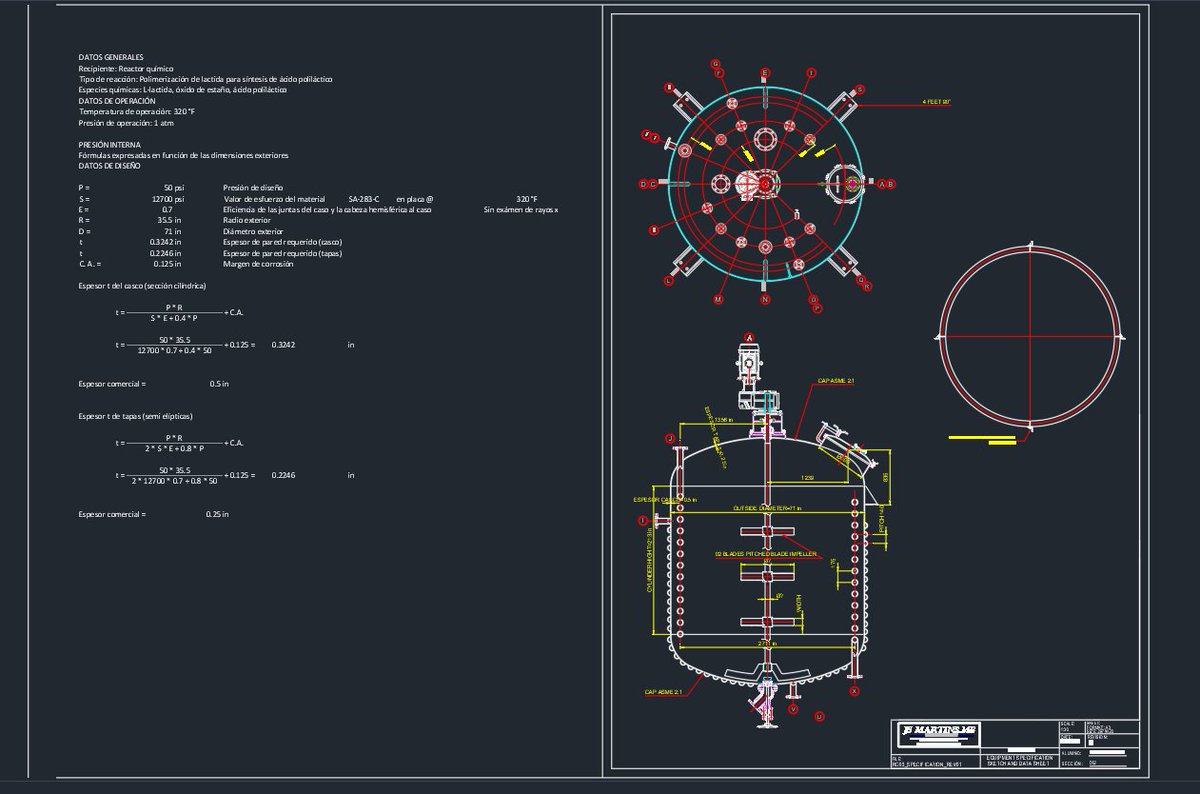Select material designation 'SA-283-C'
The width and height of the screenshot is (1200, 794).
click(364, 199)
